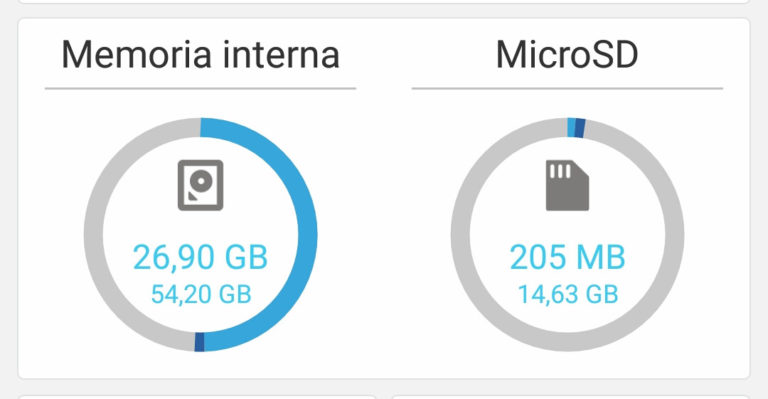Click the light blue segment on MicroSD ring
The height and width of the screenshot is (399, 768).
coord(571,127)
